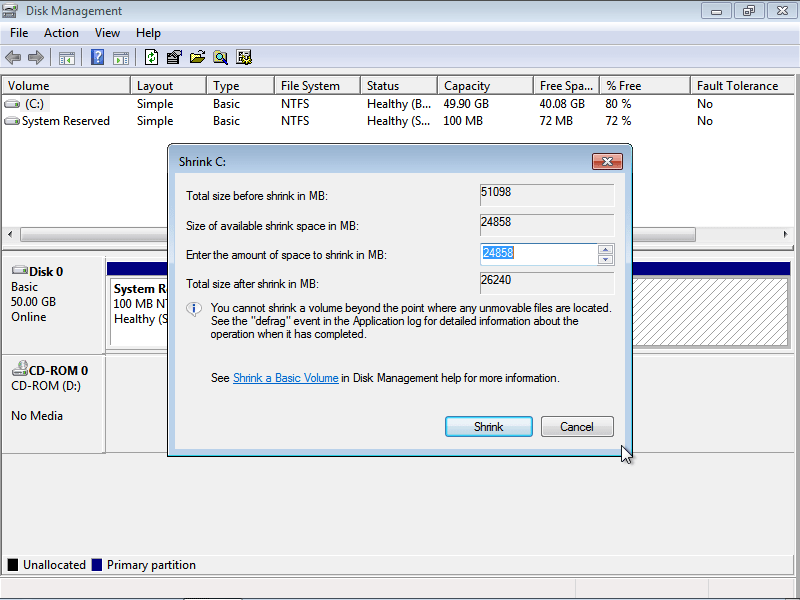Click the horizontal scrollbar left arrow
Viewport: 800px width, 600px height.
click(x=12, y=234)
